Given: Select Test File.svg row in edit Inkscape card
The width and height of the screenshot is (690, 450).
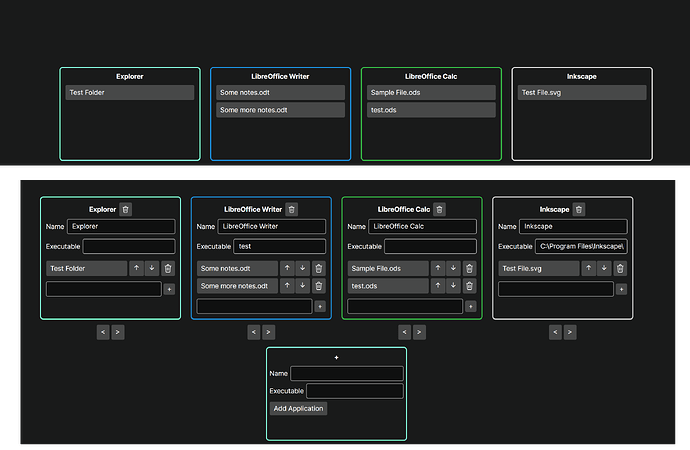Looking at the screenshot, I should 539,268.
